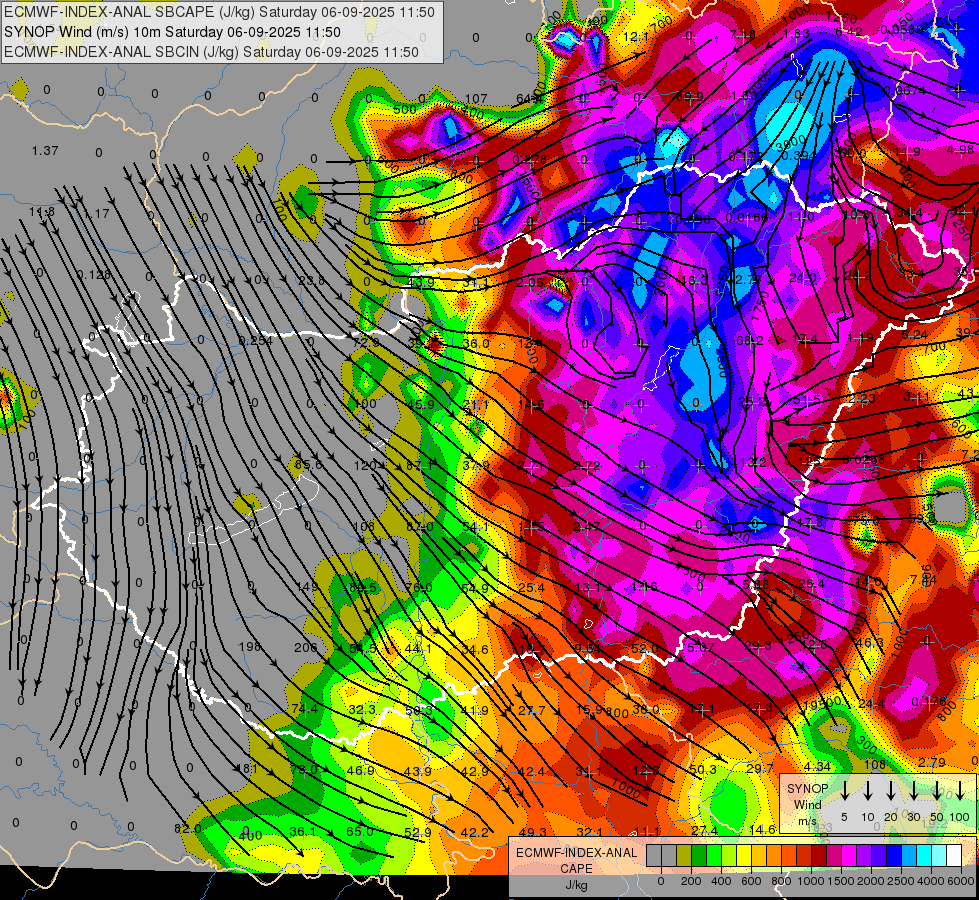
Task: Click the '4000' tick on the CAPE scale
Action: point(931,881)
